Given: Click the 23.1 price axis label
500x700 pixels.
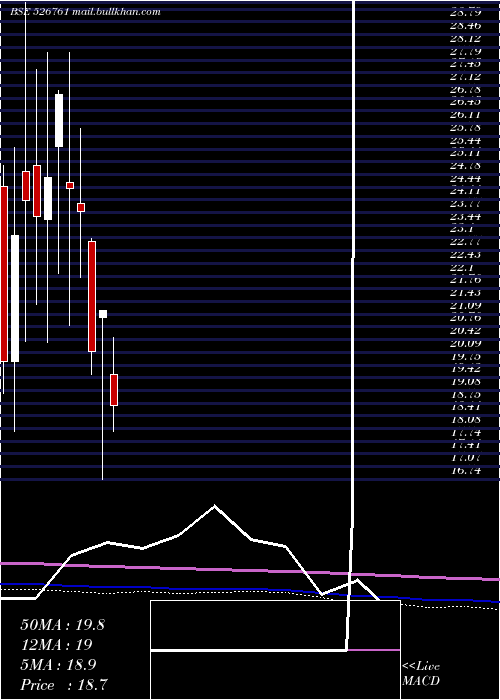Looking at the screenshot, I should pos(462,229).
